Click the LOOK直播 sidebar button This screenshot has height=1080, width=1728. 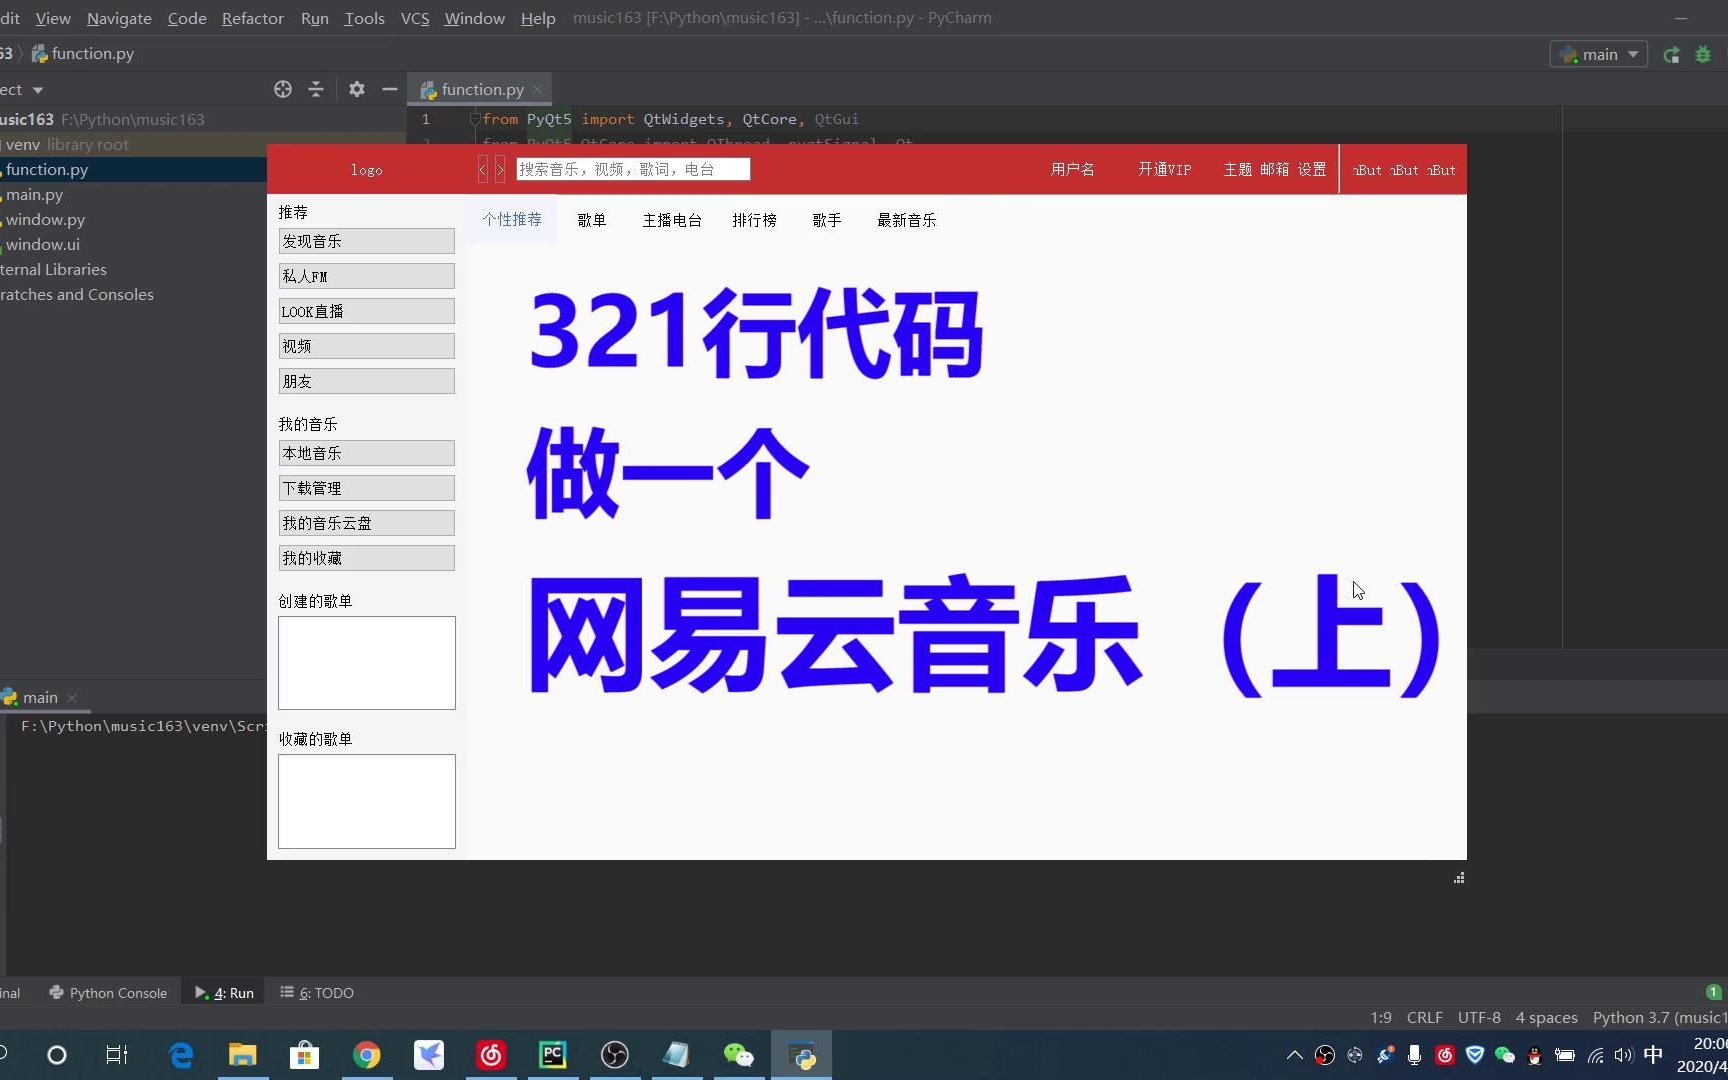click(367, 311)
